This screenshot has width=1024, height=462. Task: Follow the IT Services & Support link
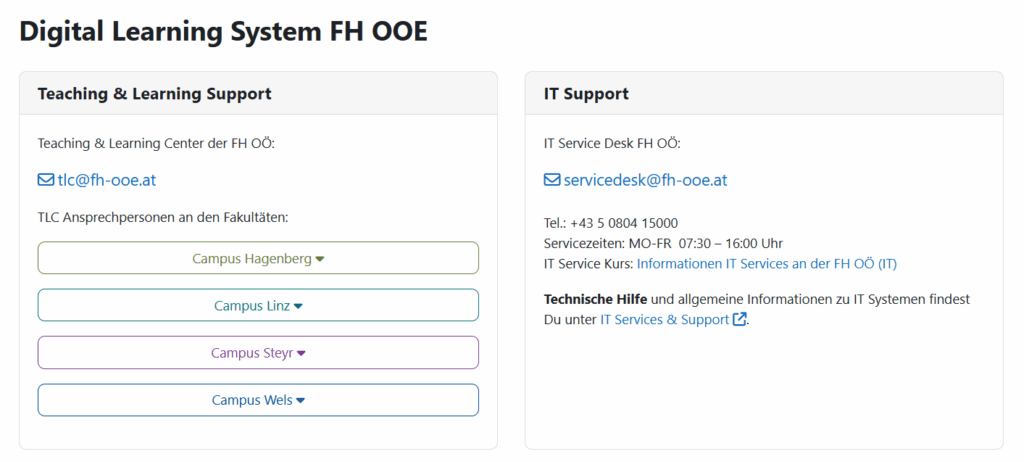[664, 320]
